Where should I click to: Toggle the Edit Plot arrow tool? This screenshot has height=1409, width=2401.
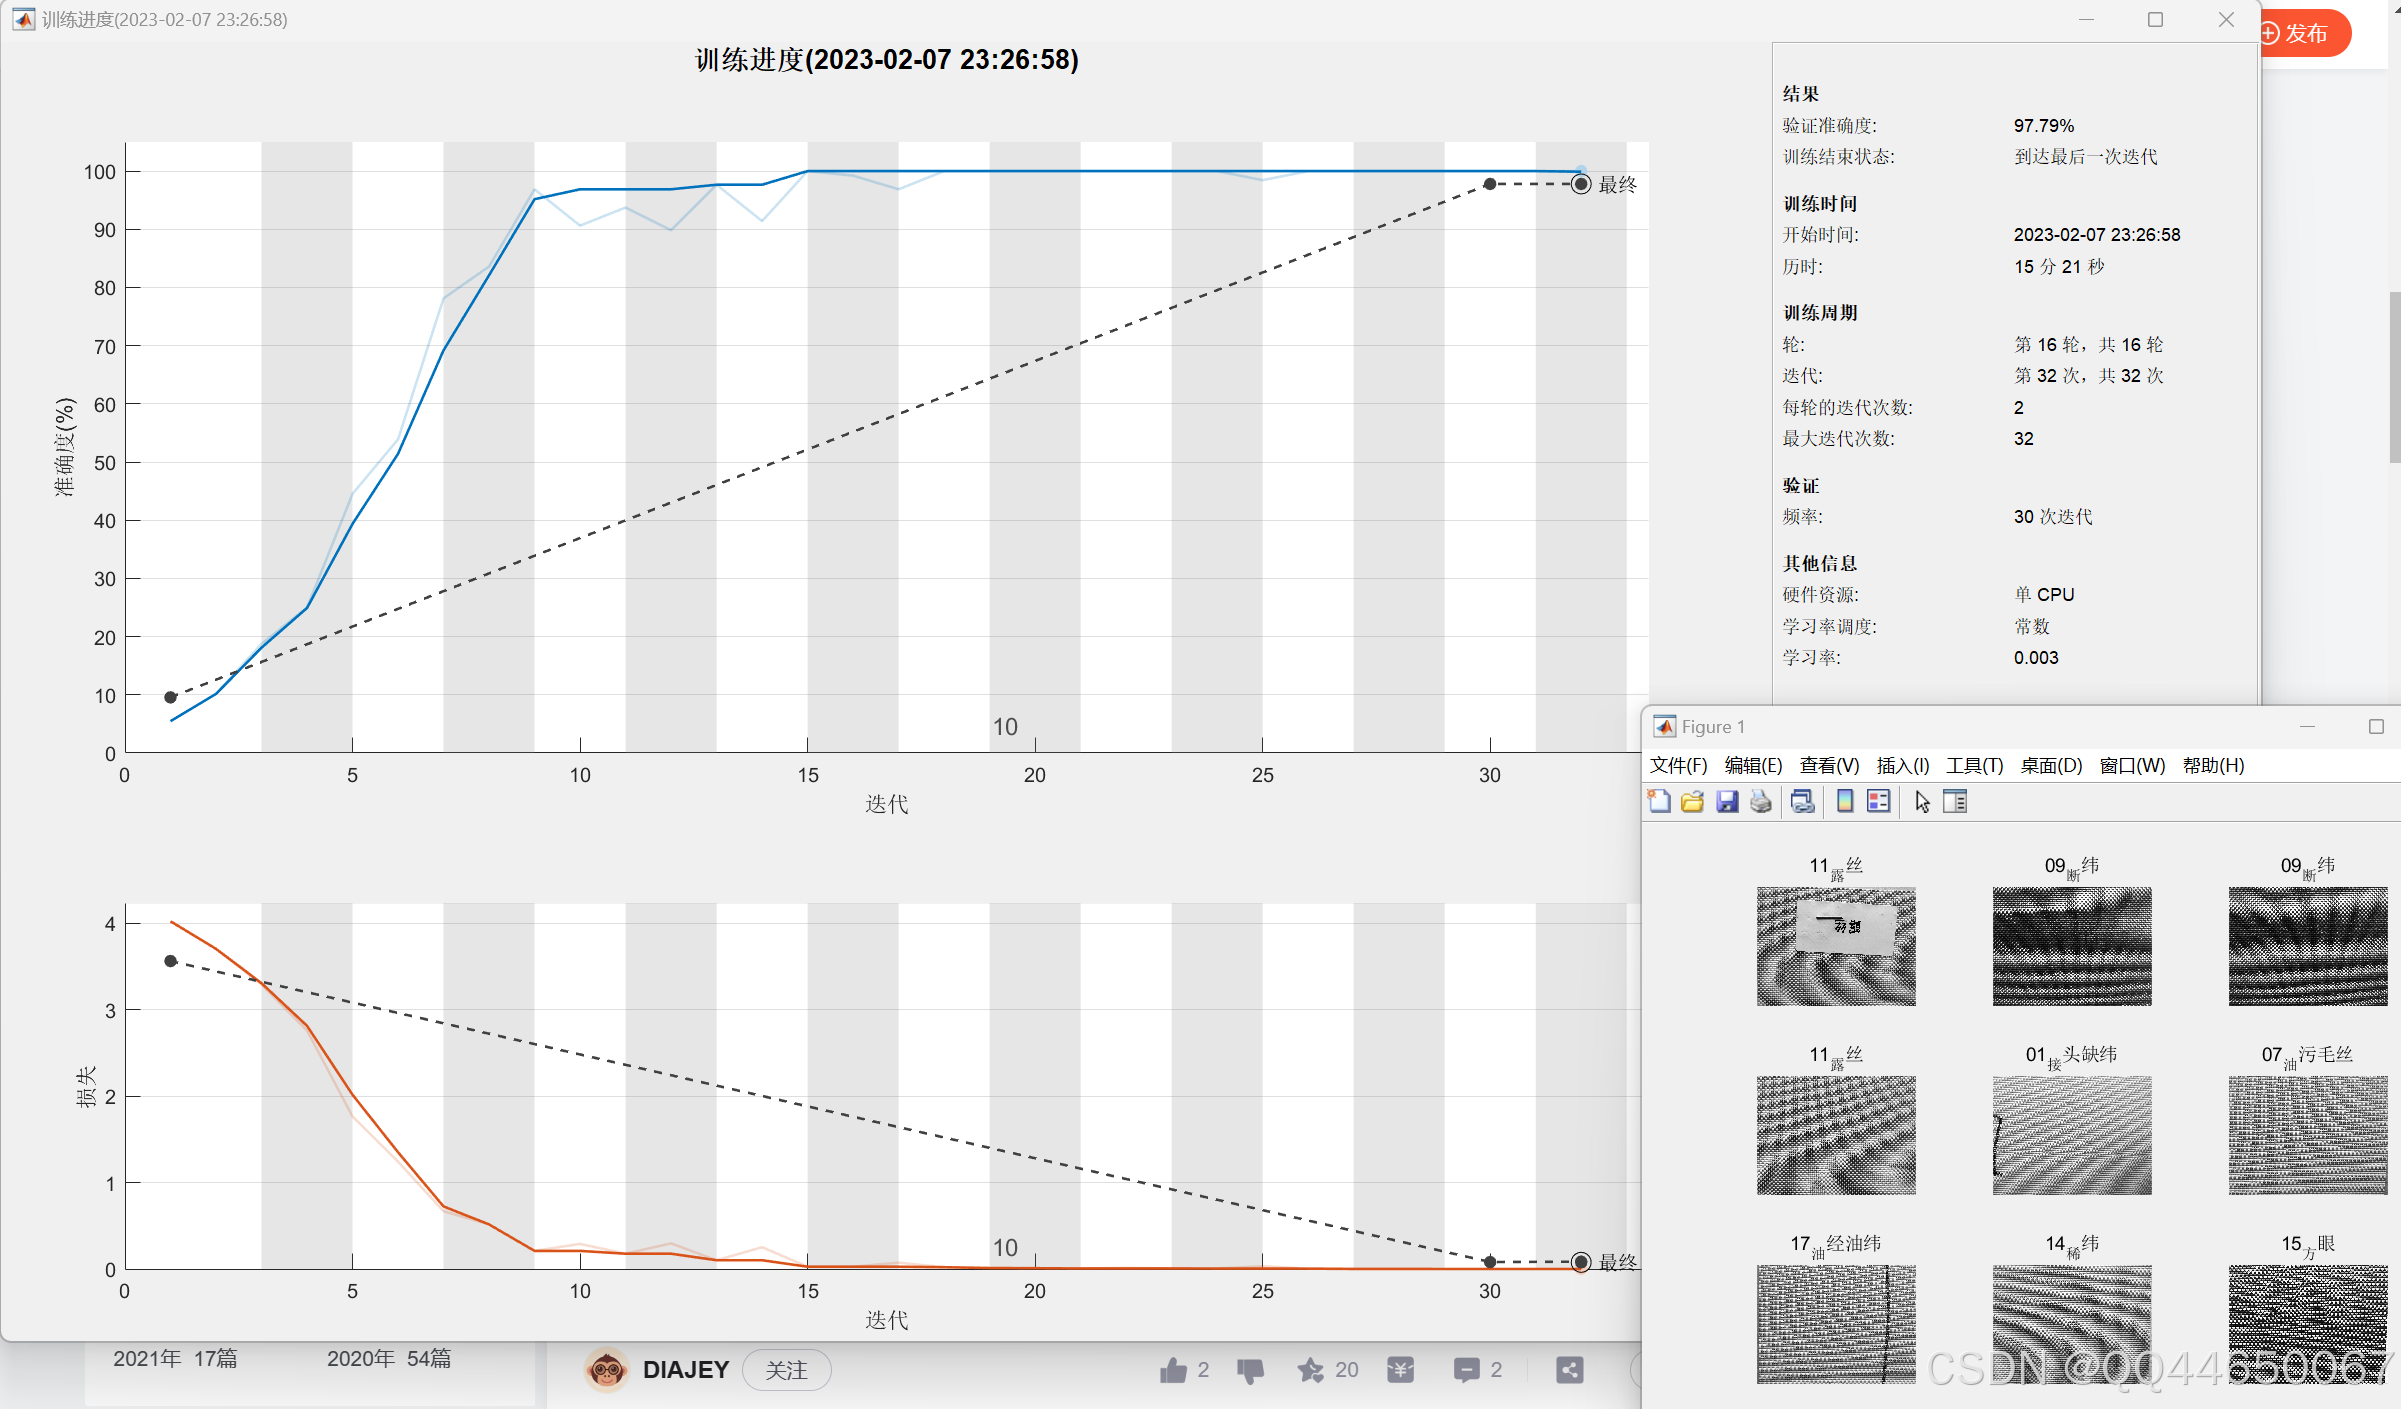coord(1921,801)
